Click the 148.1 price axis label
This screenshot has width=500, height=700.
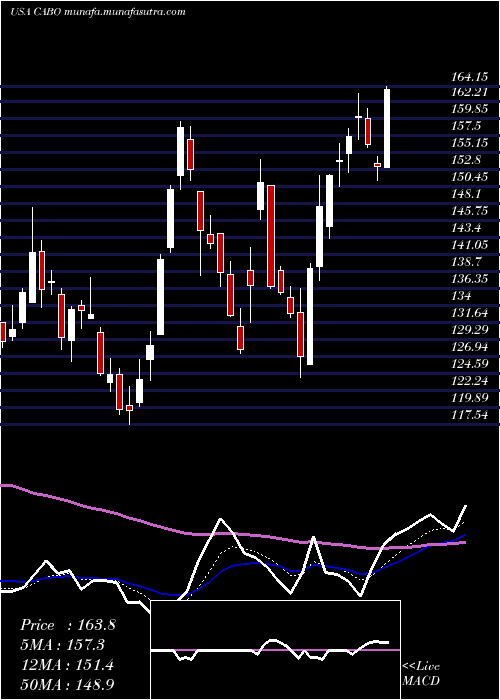tap(466, 194)
